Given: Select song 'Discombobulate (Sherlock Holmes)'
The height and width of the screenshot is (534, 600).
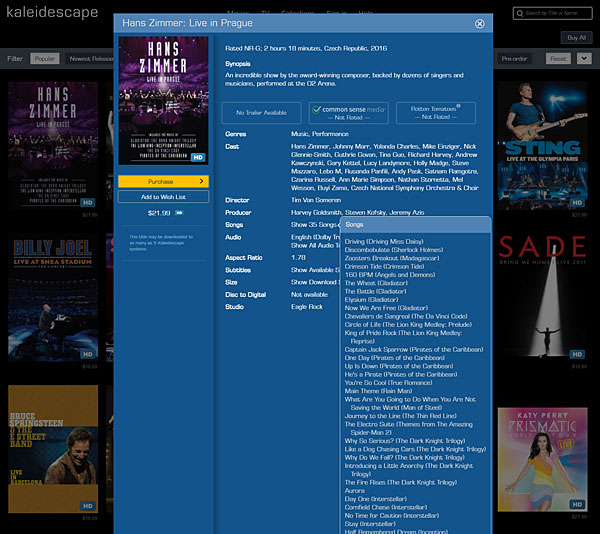Looking at the screenshot, I should [x=394, y=250].
